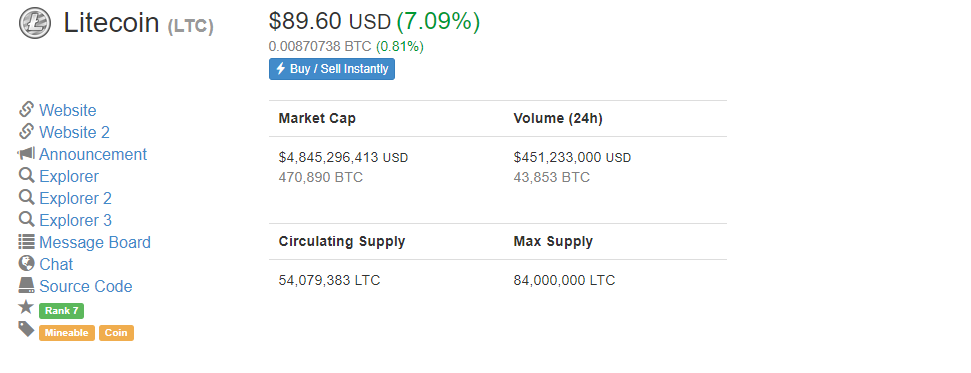
Task: Click the chain-link icon beside Website 2
Action: [x=26, y=131]
